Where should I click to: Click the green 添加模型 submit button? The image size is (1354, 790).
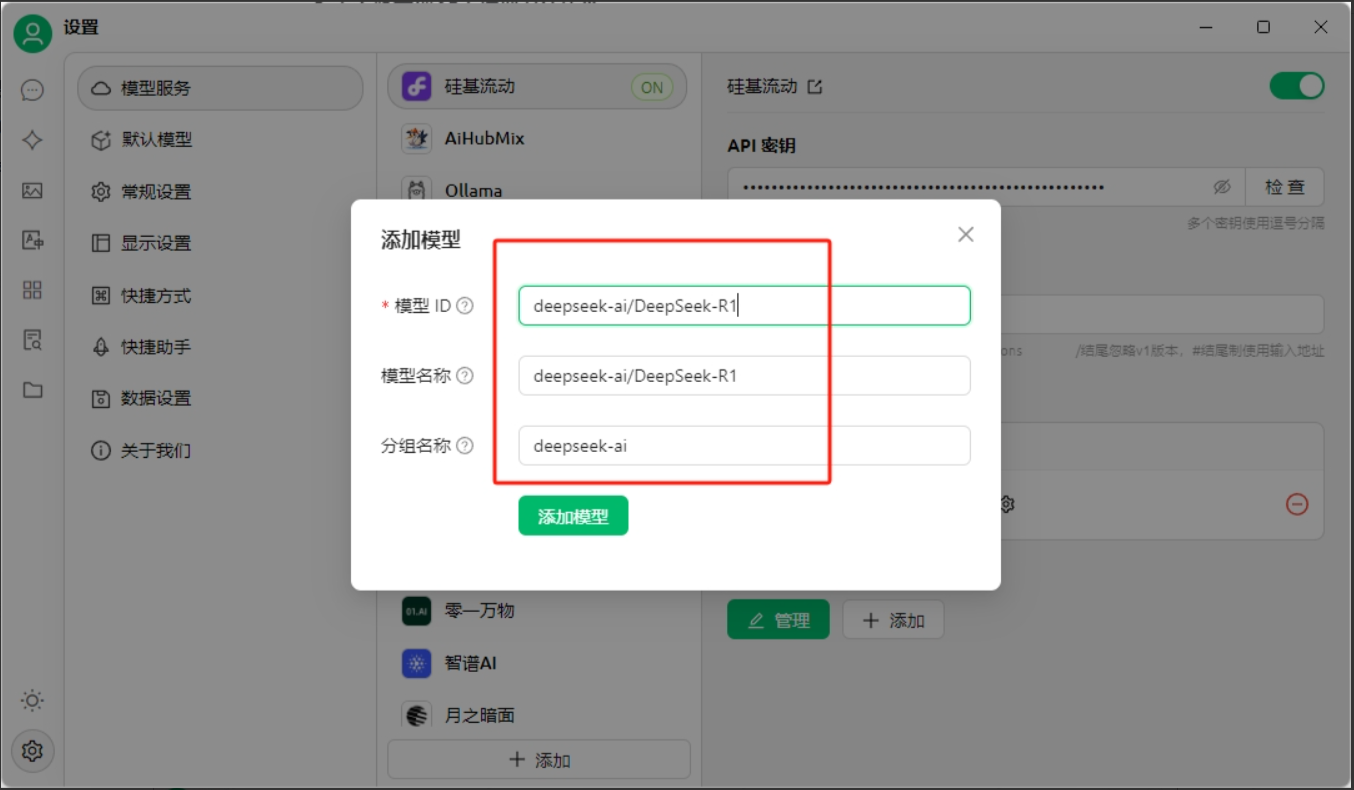[573, 516]
